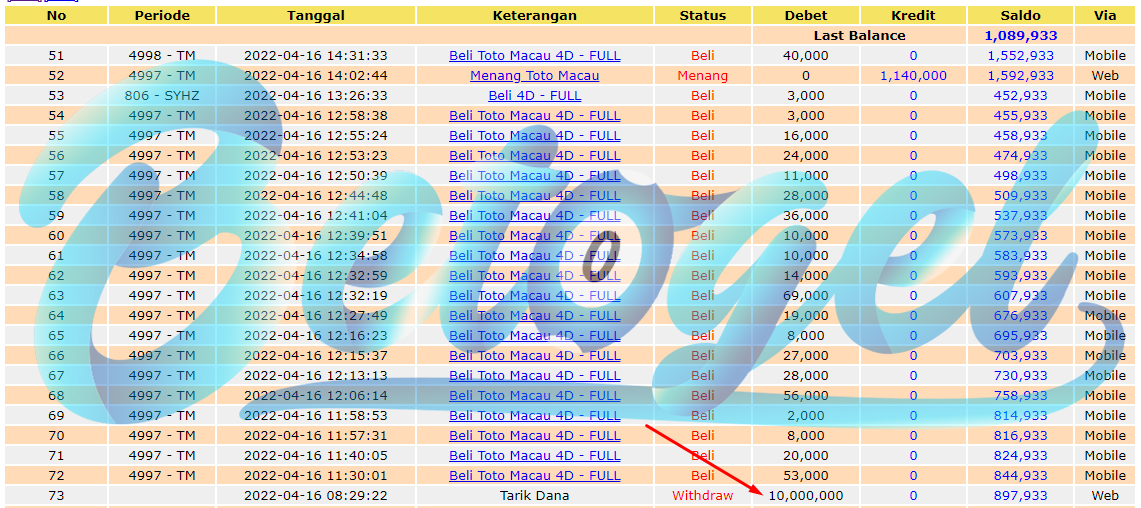Select the 10,000,000 debit amount
The image size is (1141, 508).
coord(806,496)
